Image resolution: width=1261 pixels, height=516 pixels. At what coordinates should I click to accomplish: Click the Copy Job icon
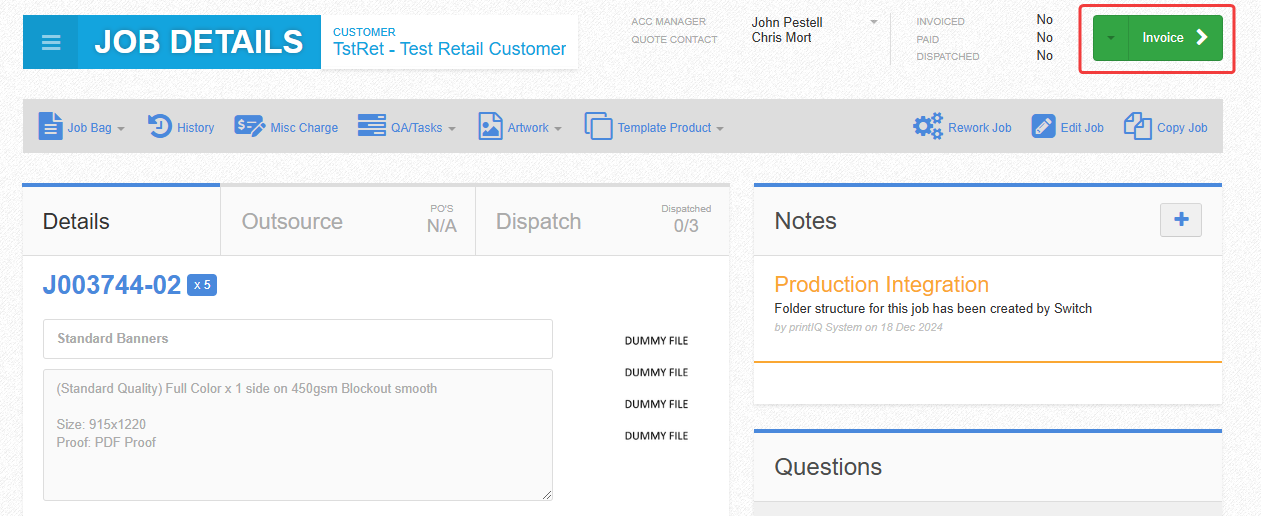pos(1137,127)
